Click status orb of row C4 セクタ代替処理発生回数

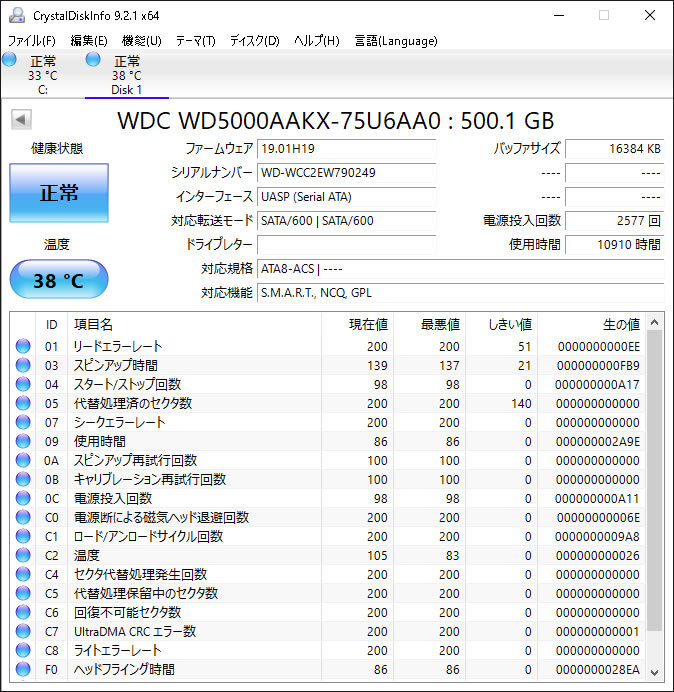[23, 574]
